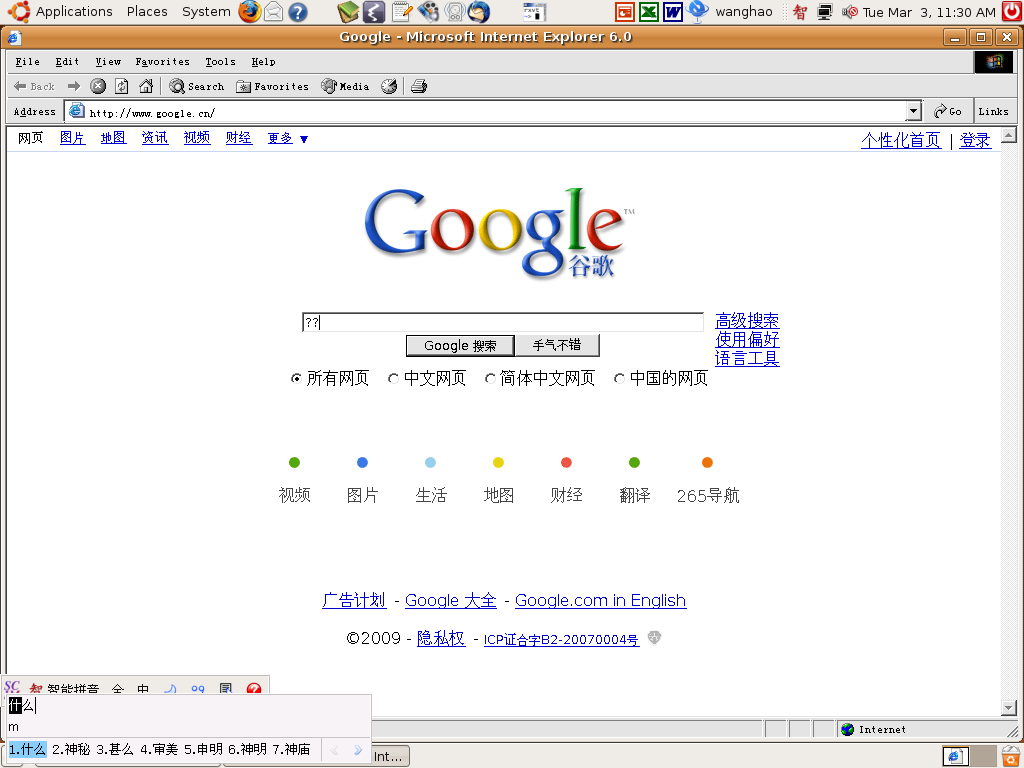The image size is (1024, 768).
Task: Open the System menu
Action: (x=206, y=12)
